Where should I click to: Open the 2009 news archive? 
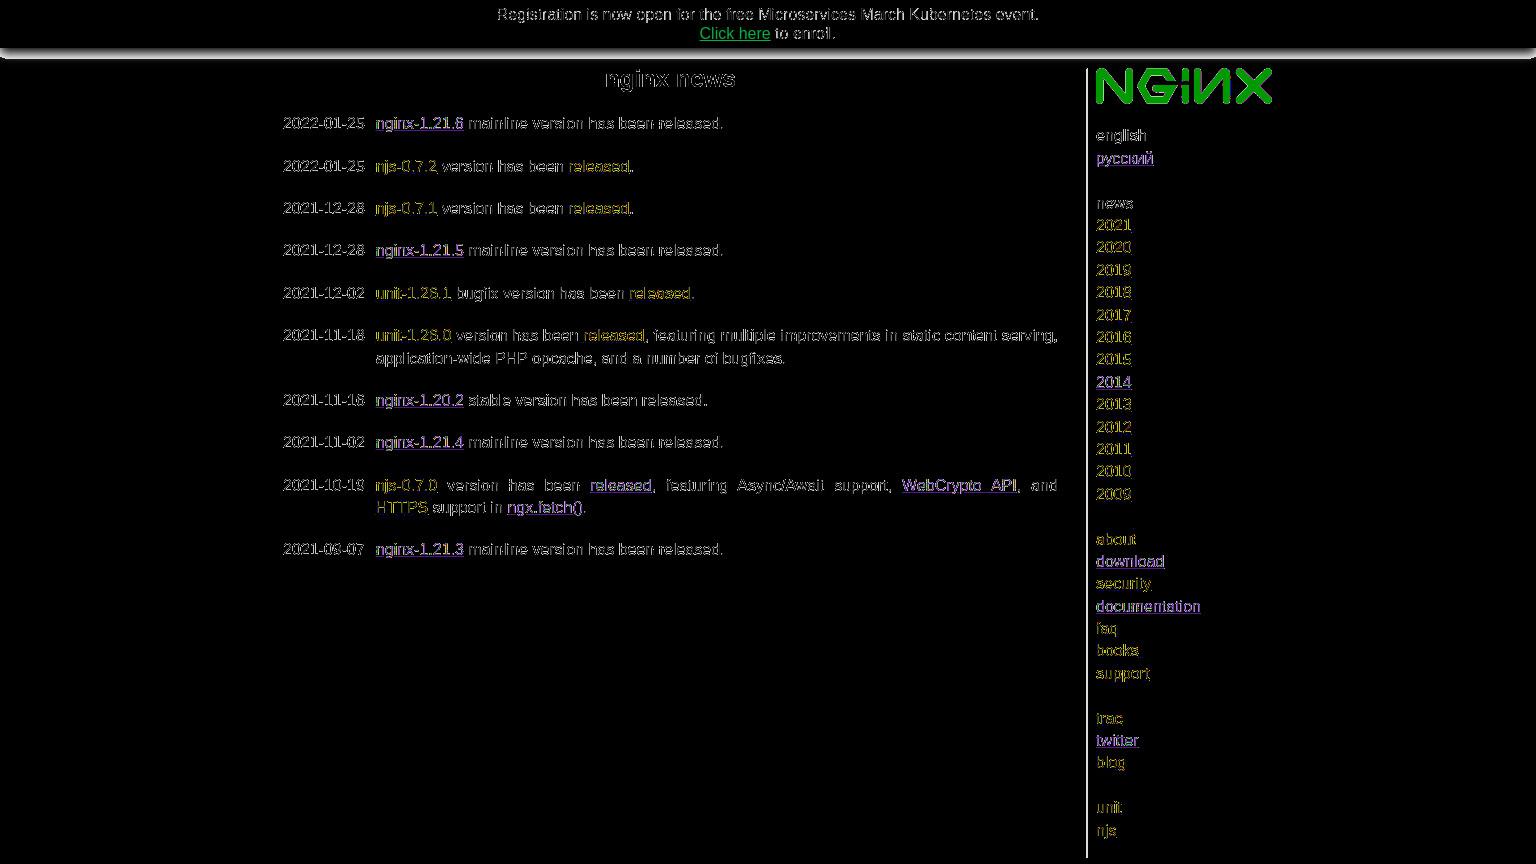[x=1114, y=495]
